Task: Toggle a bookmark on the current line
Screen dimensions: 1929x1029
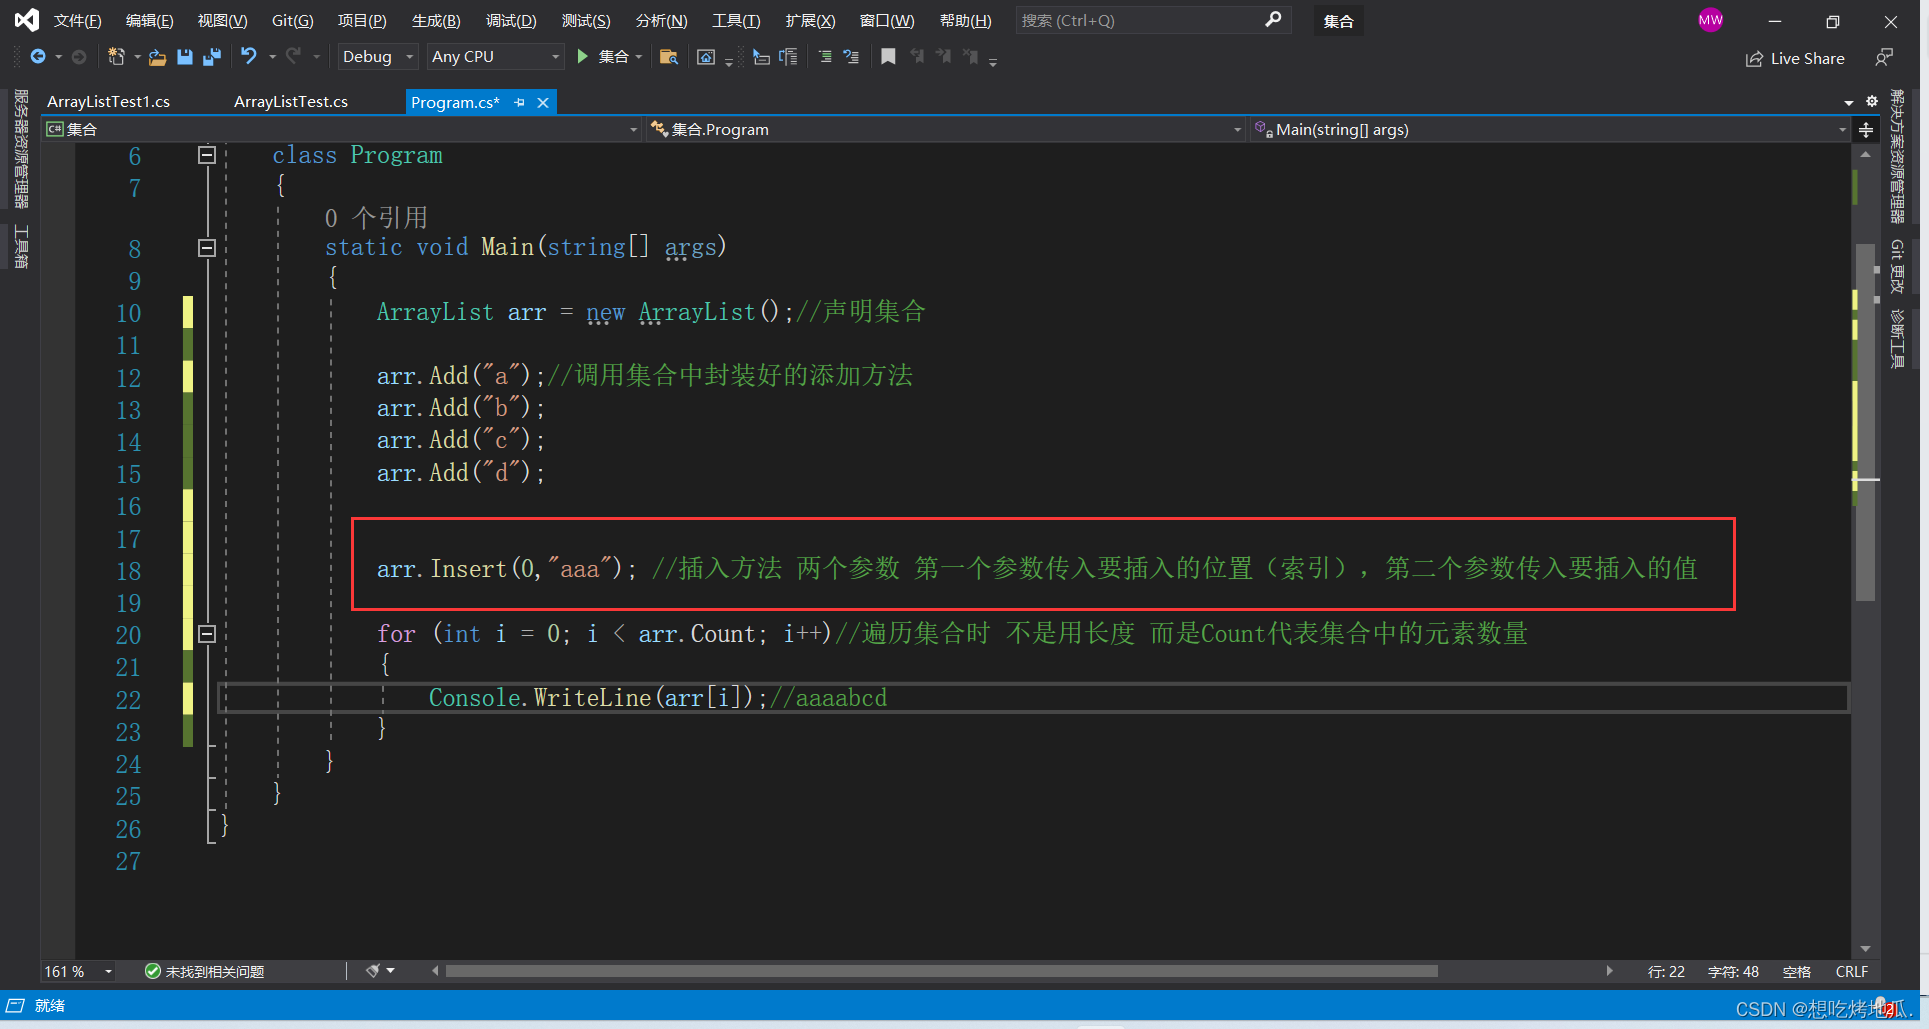Action: [889, 57]
